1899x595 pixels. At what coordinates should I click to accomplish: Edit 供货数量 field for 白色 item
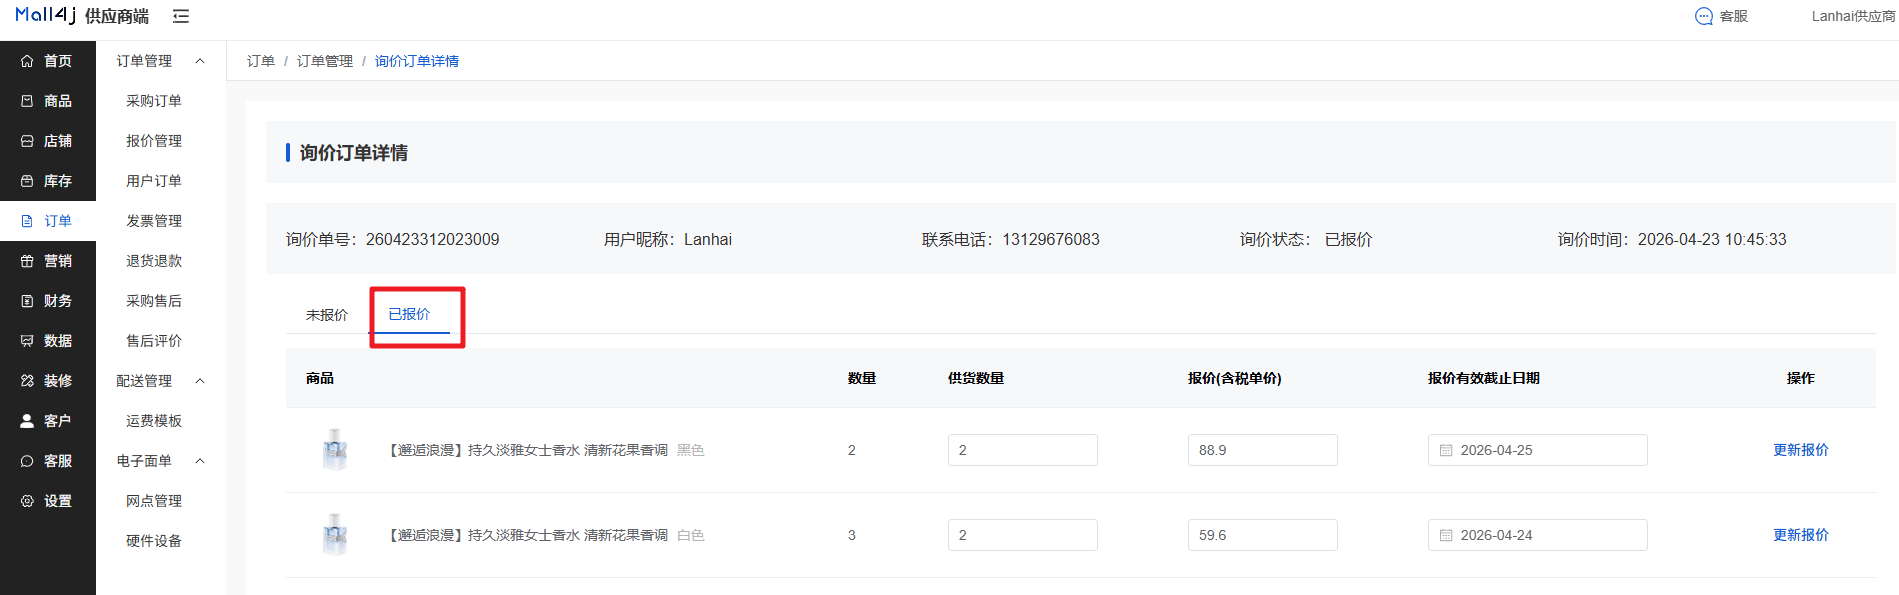(1023, 535)
